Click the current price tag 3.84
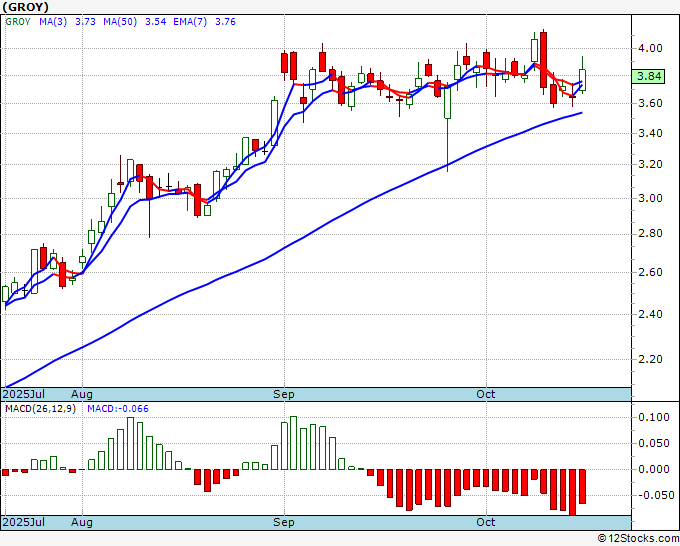The width and height of the screenshot is (680, 546). click(x=648, y=76)
